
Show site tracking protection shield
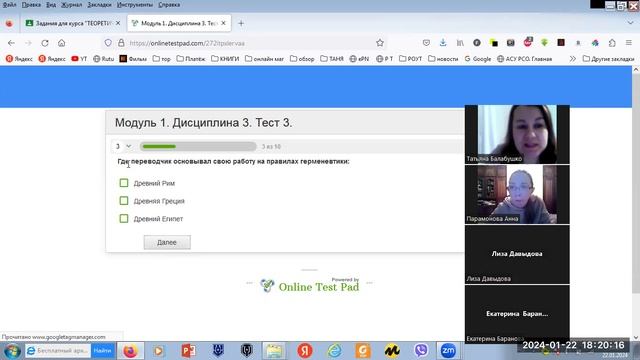(x=108, y=43)
